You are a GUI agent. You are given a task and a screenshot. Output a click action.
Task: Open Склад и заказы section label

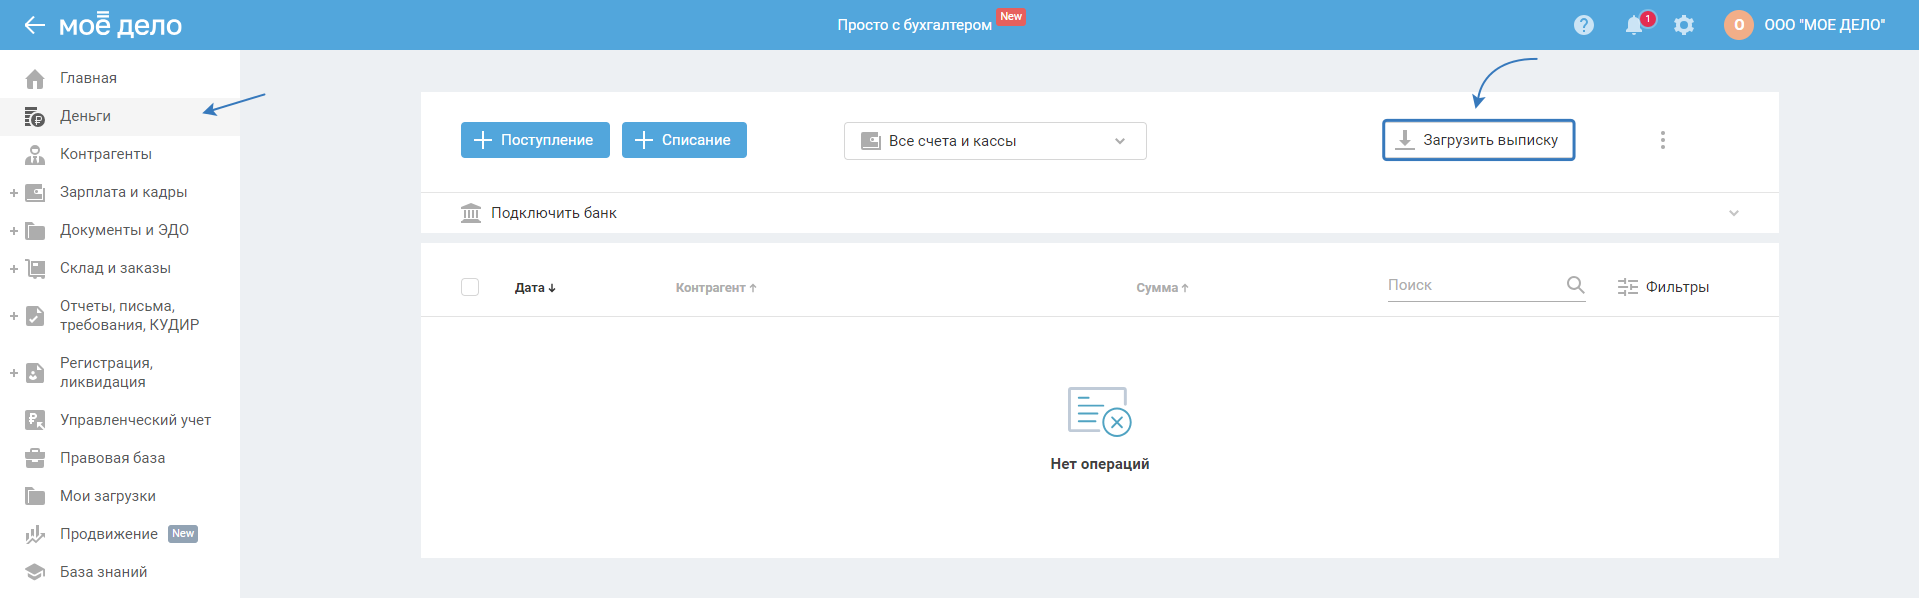115,268
